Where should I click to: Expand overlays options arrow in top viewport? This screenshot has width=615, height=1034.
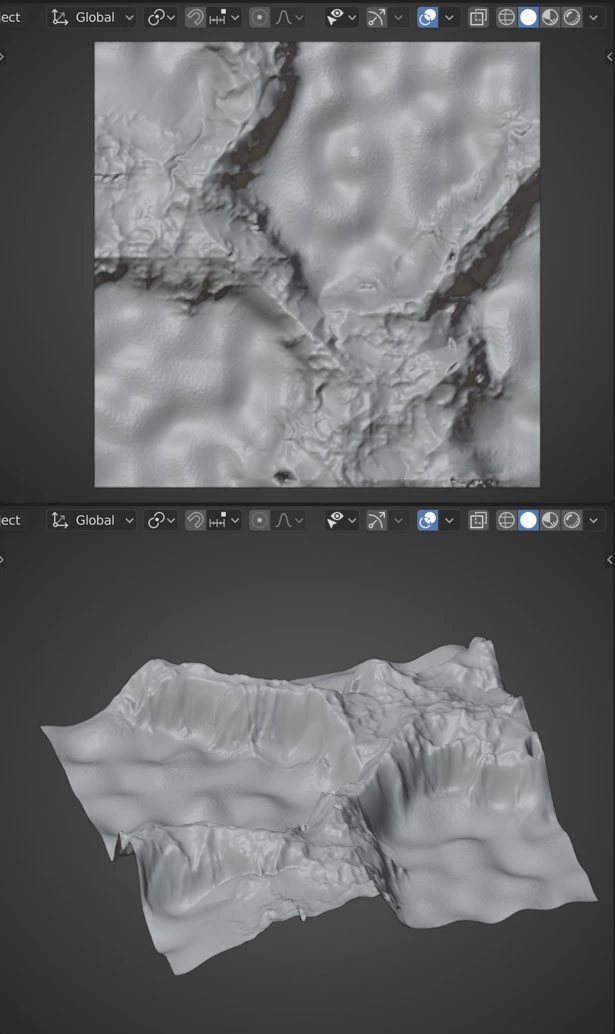[x=450, y=17]
